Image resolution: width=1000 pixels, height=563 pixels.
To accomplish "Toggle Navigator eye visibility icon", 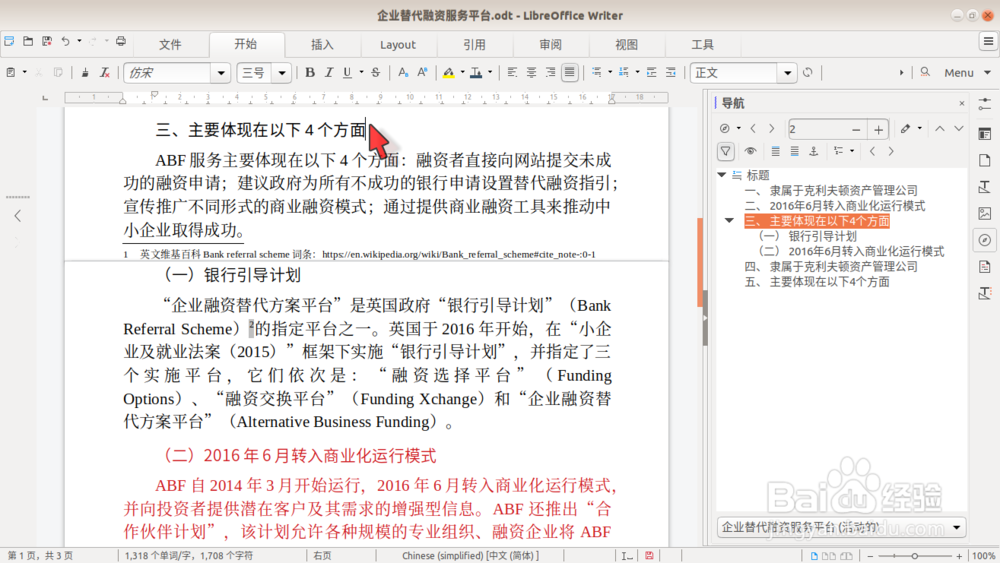I will (750, 151).
